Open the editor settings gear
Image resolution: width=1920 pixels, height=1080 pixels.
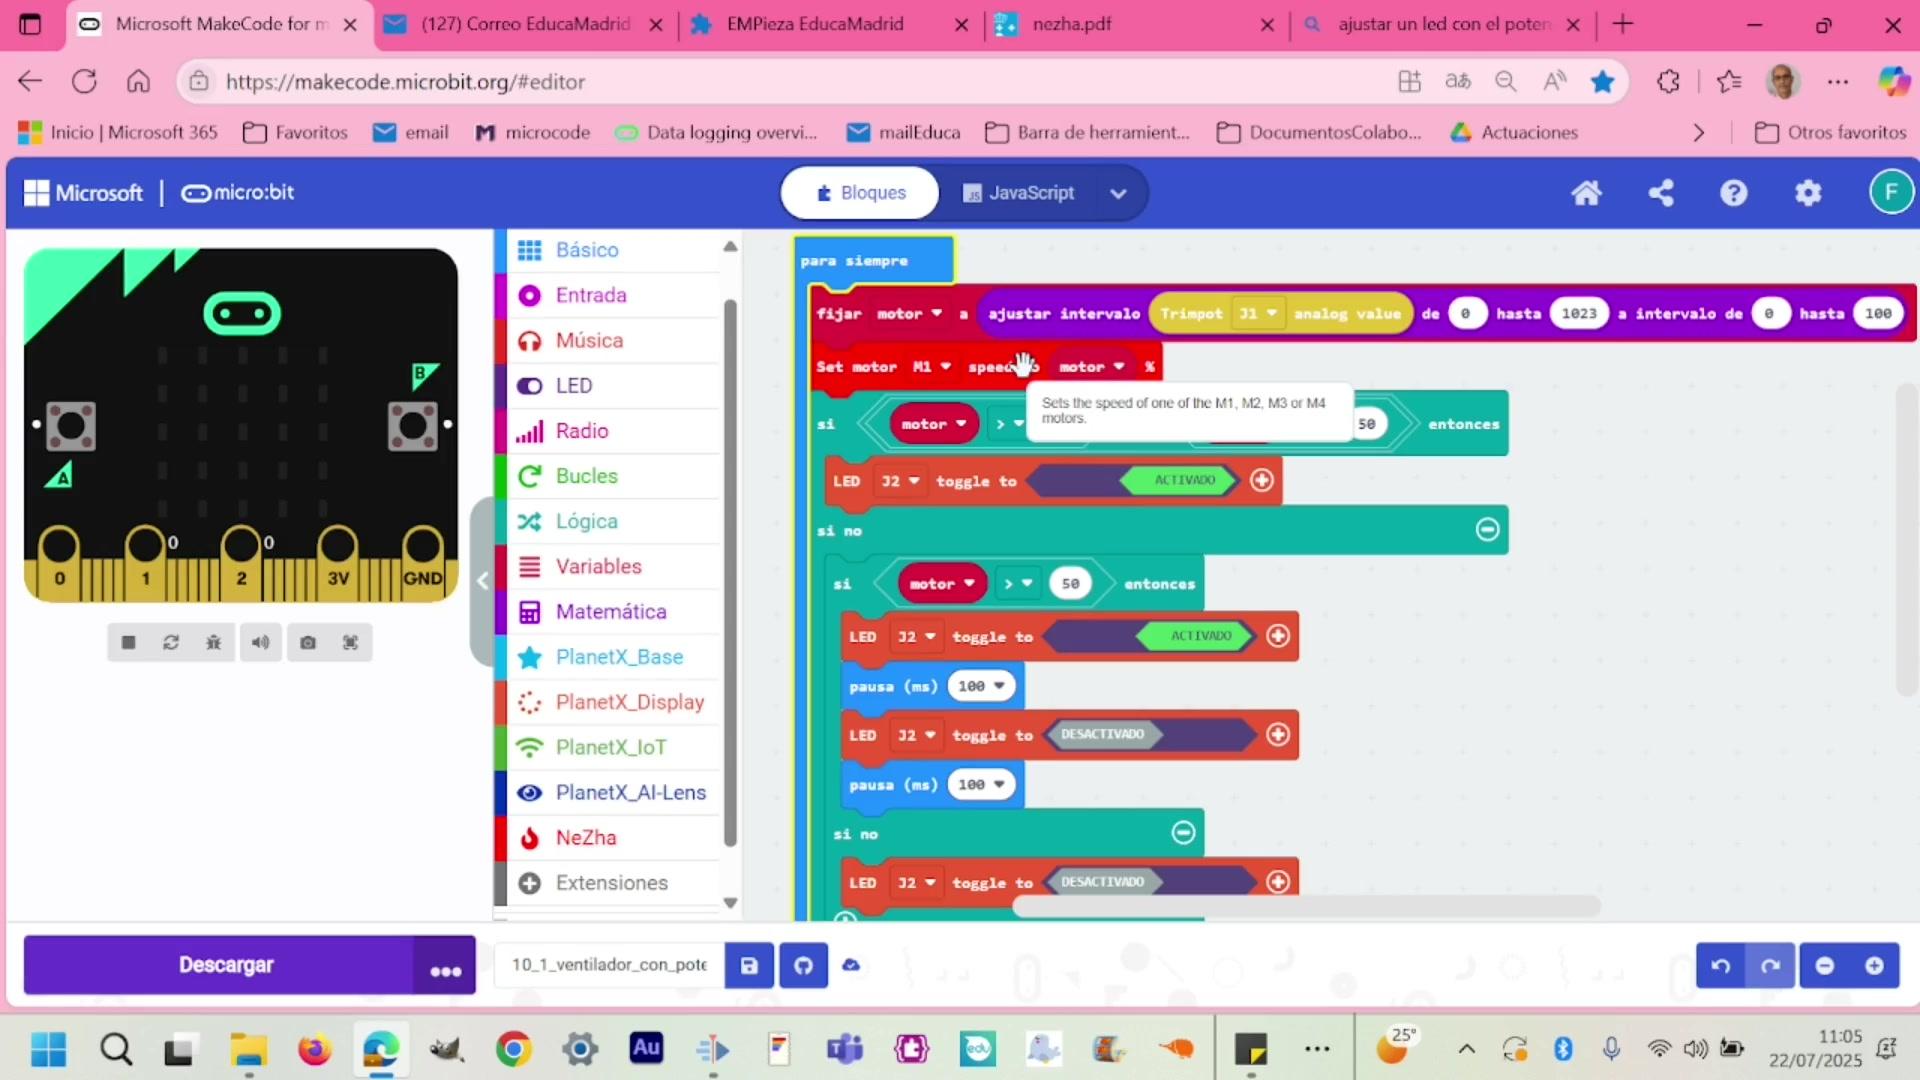1808,193
